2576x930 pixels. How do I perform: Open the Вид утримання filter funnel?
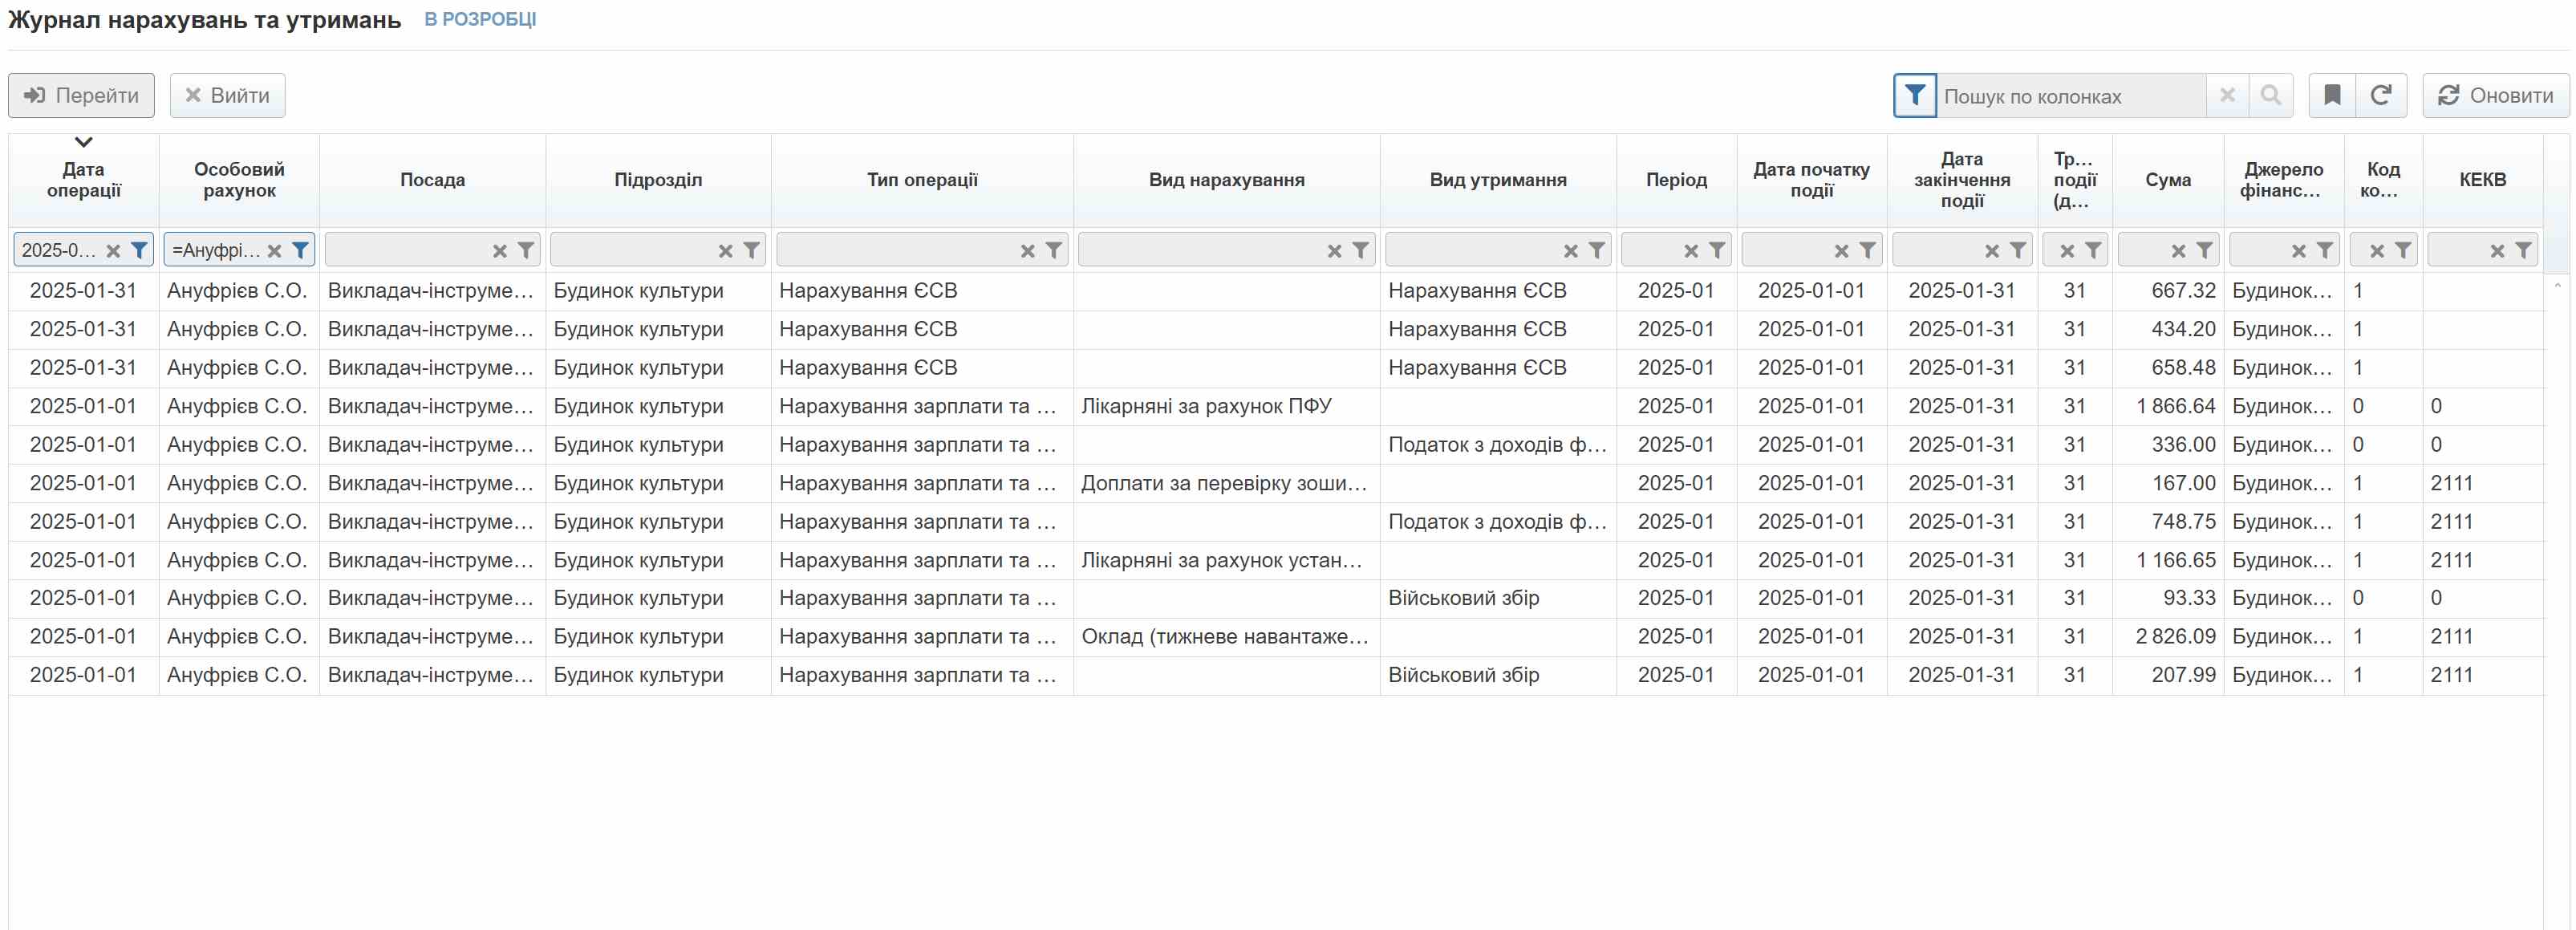pos(1597,250)
